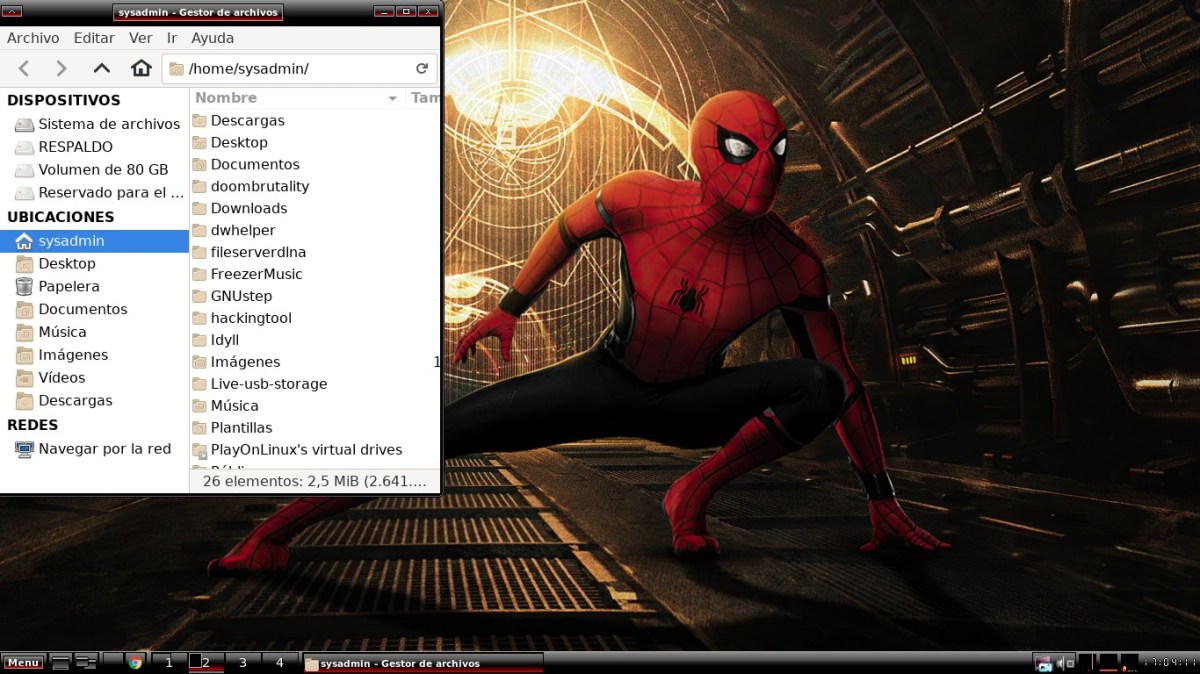The image size is (1200, 674).
Task: Open the Archivo menu
Action: pyautogui.click(x=33, y=38)
